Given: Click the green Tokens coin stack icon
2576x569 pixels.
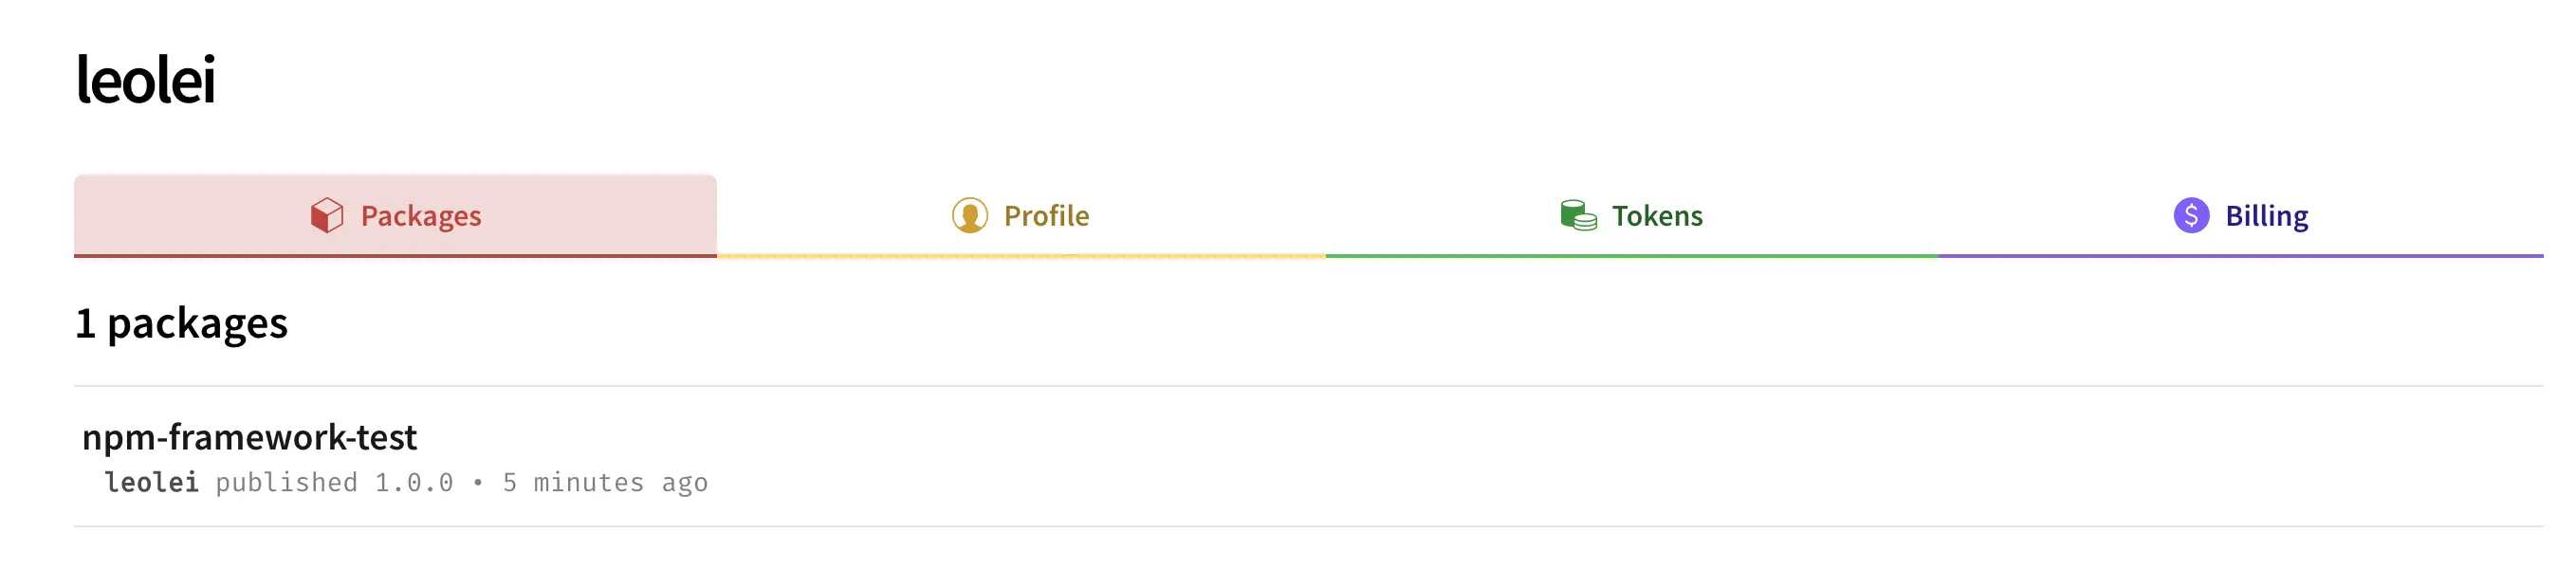Looking at the screenshot, I should click(1578, 215).
